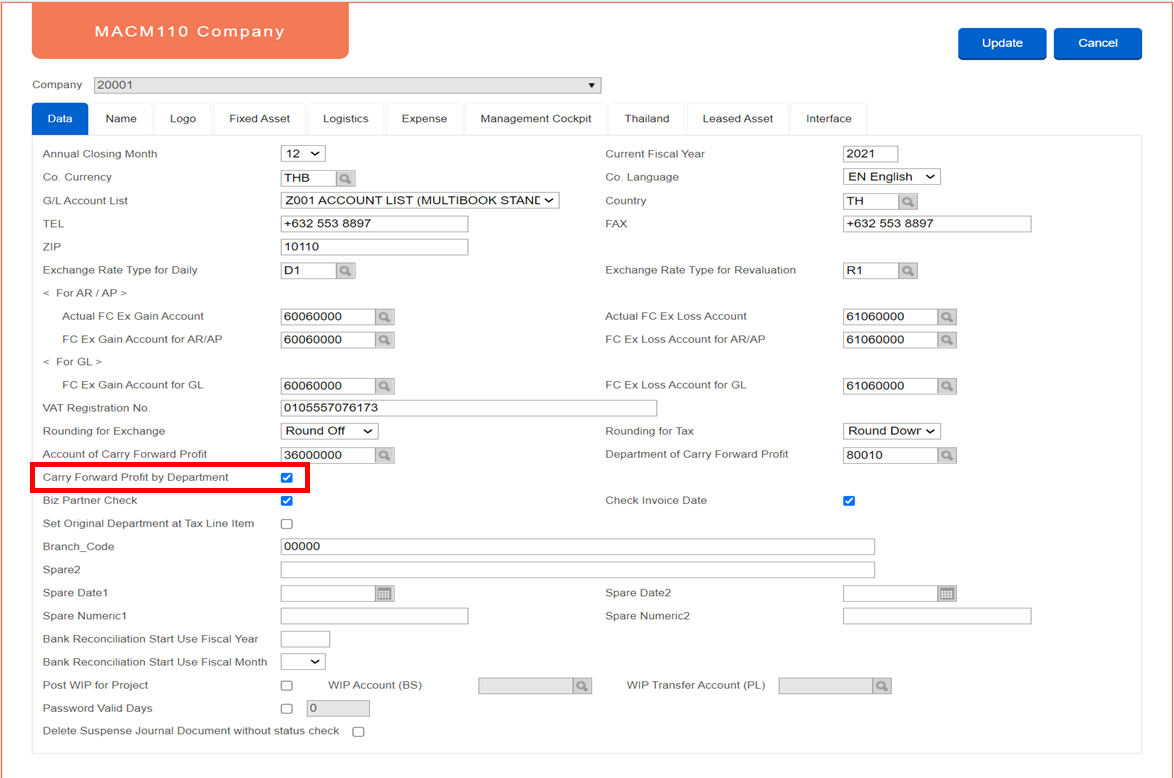1174x778 pixels.
Task: Enable Post WIP for Project checkbox
Action: pyautogui.click(x=287, y=686)
